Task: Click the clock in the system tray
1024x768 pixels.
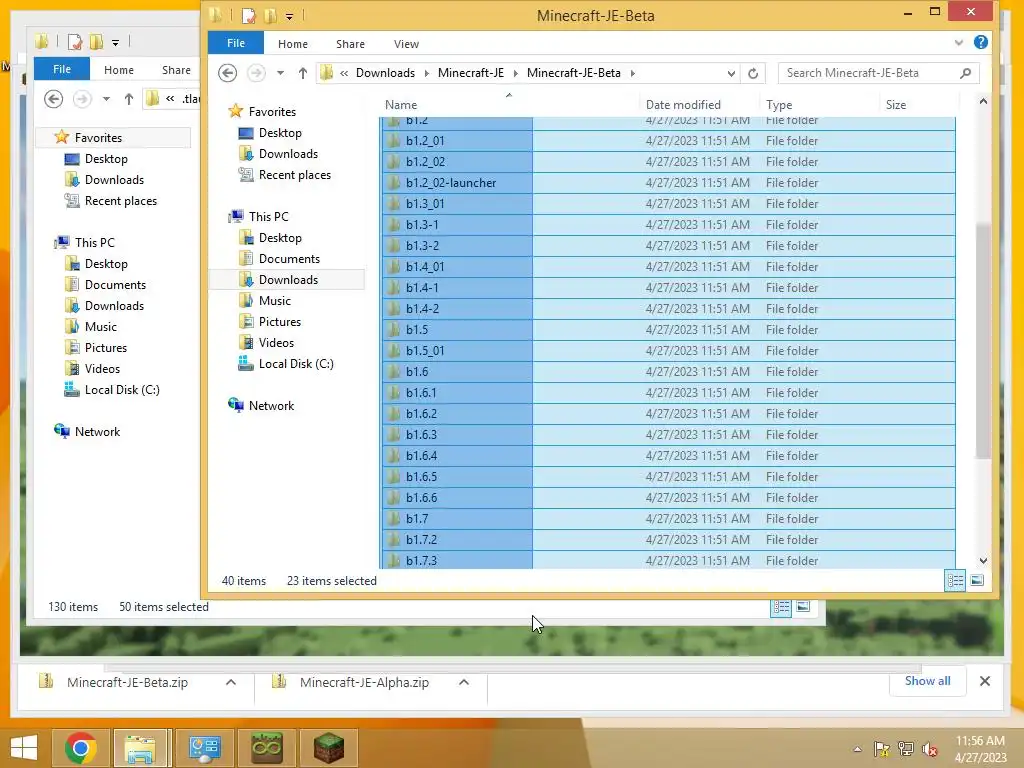Action: 980,749
